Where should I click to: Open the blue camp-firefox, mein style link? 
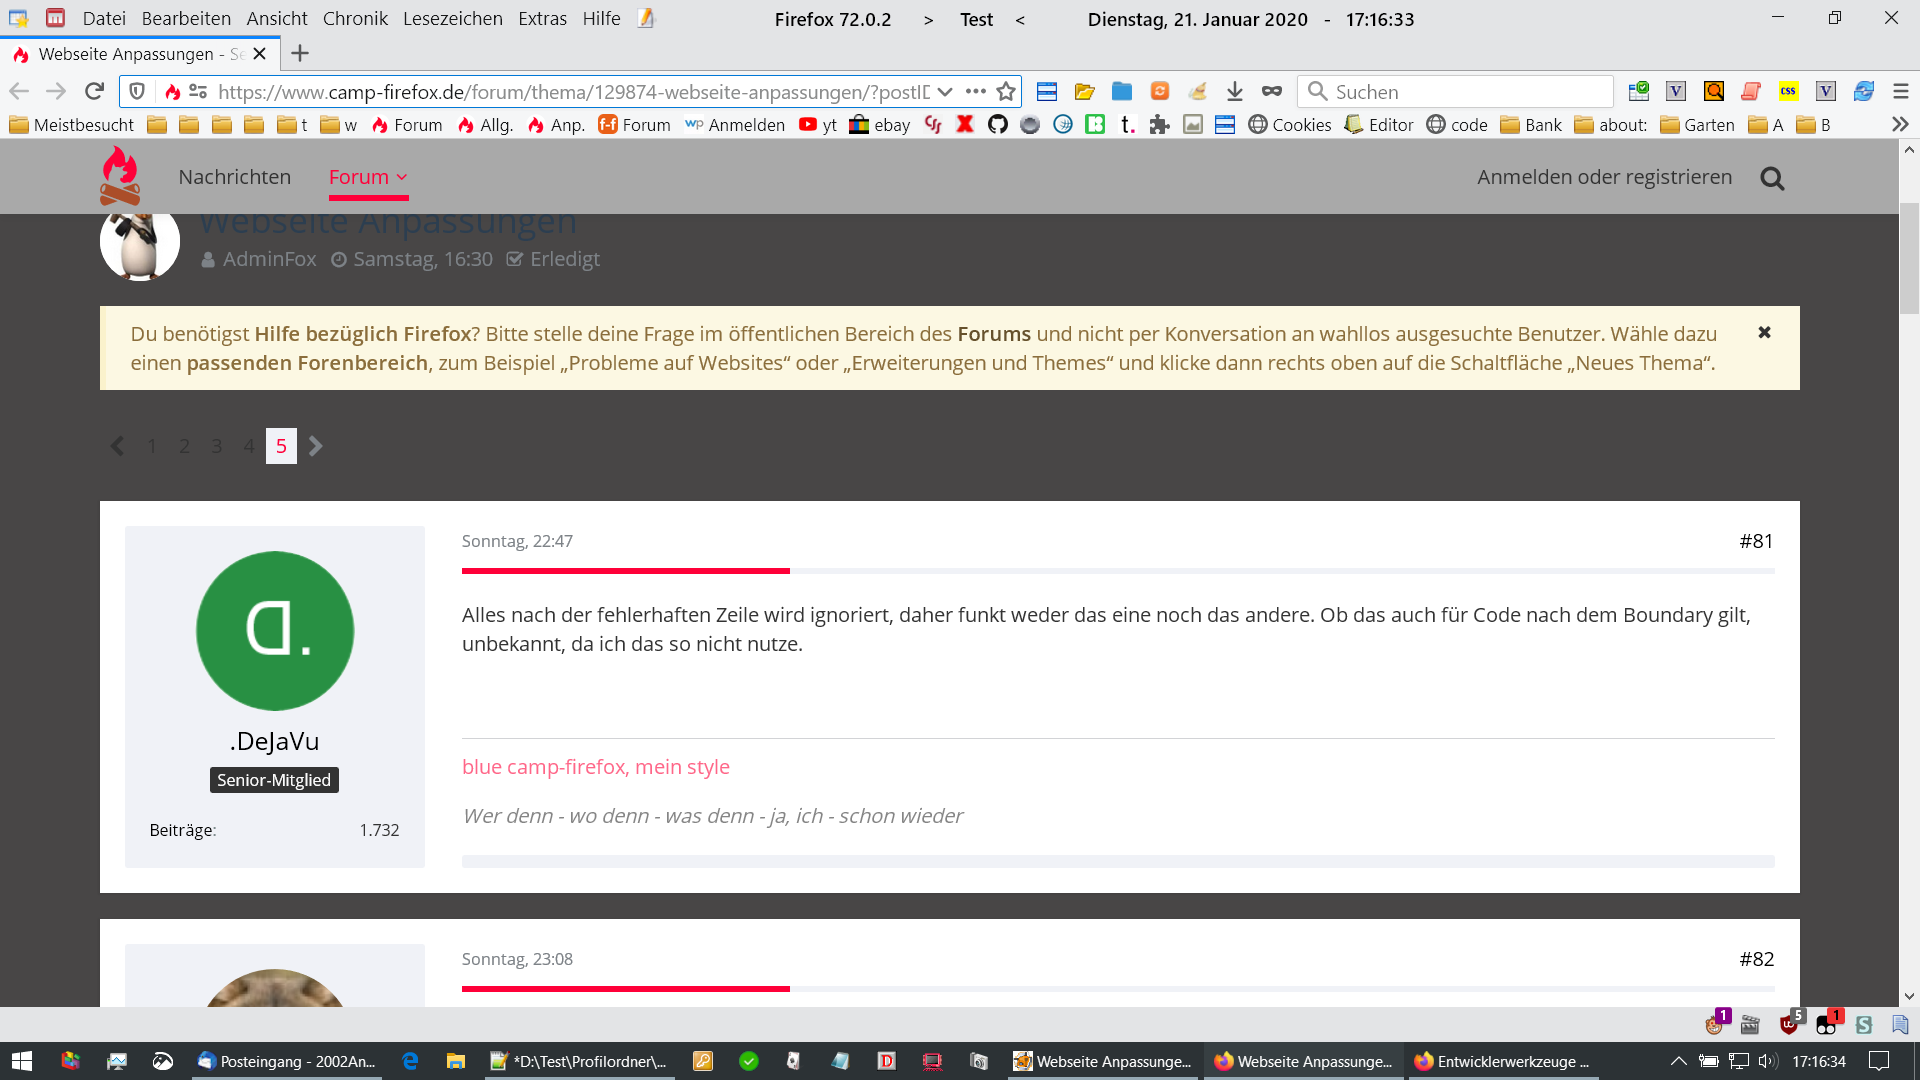pos(595,767)
